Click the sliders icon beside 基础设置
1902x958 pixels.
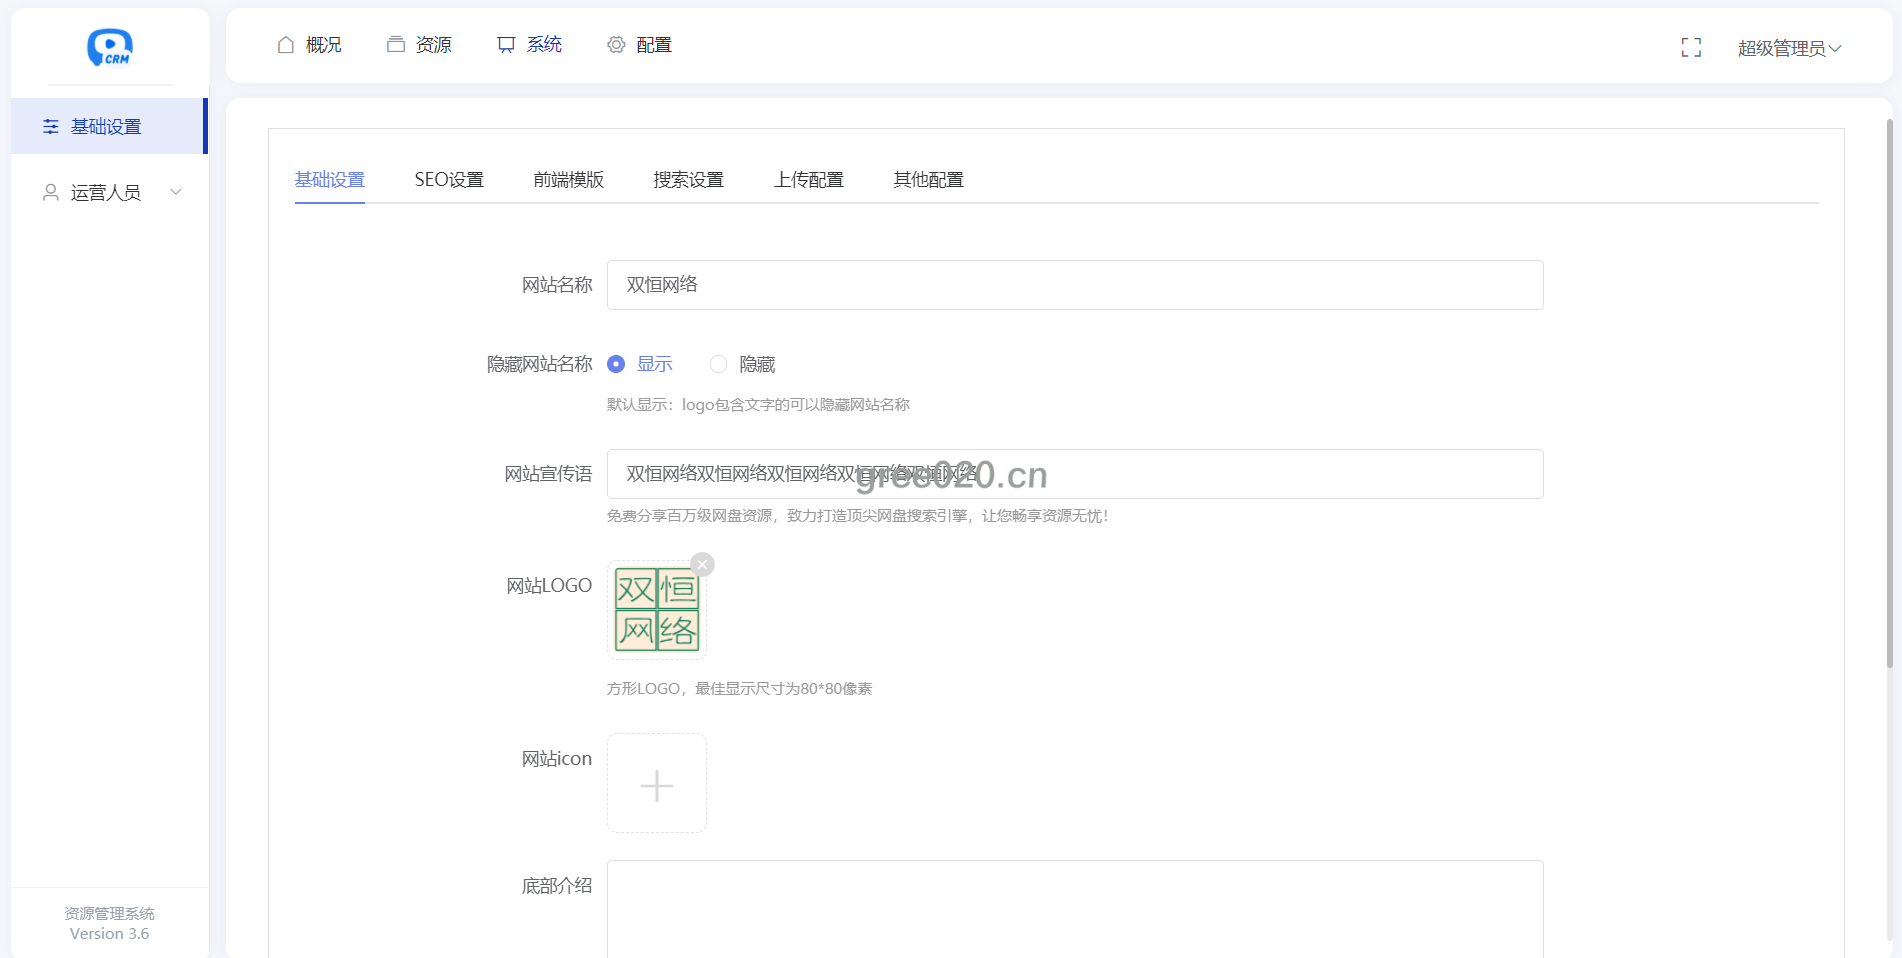[x=51, y=127]
